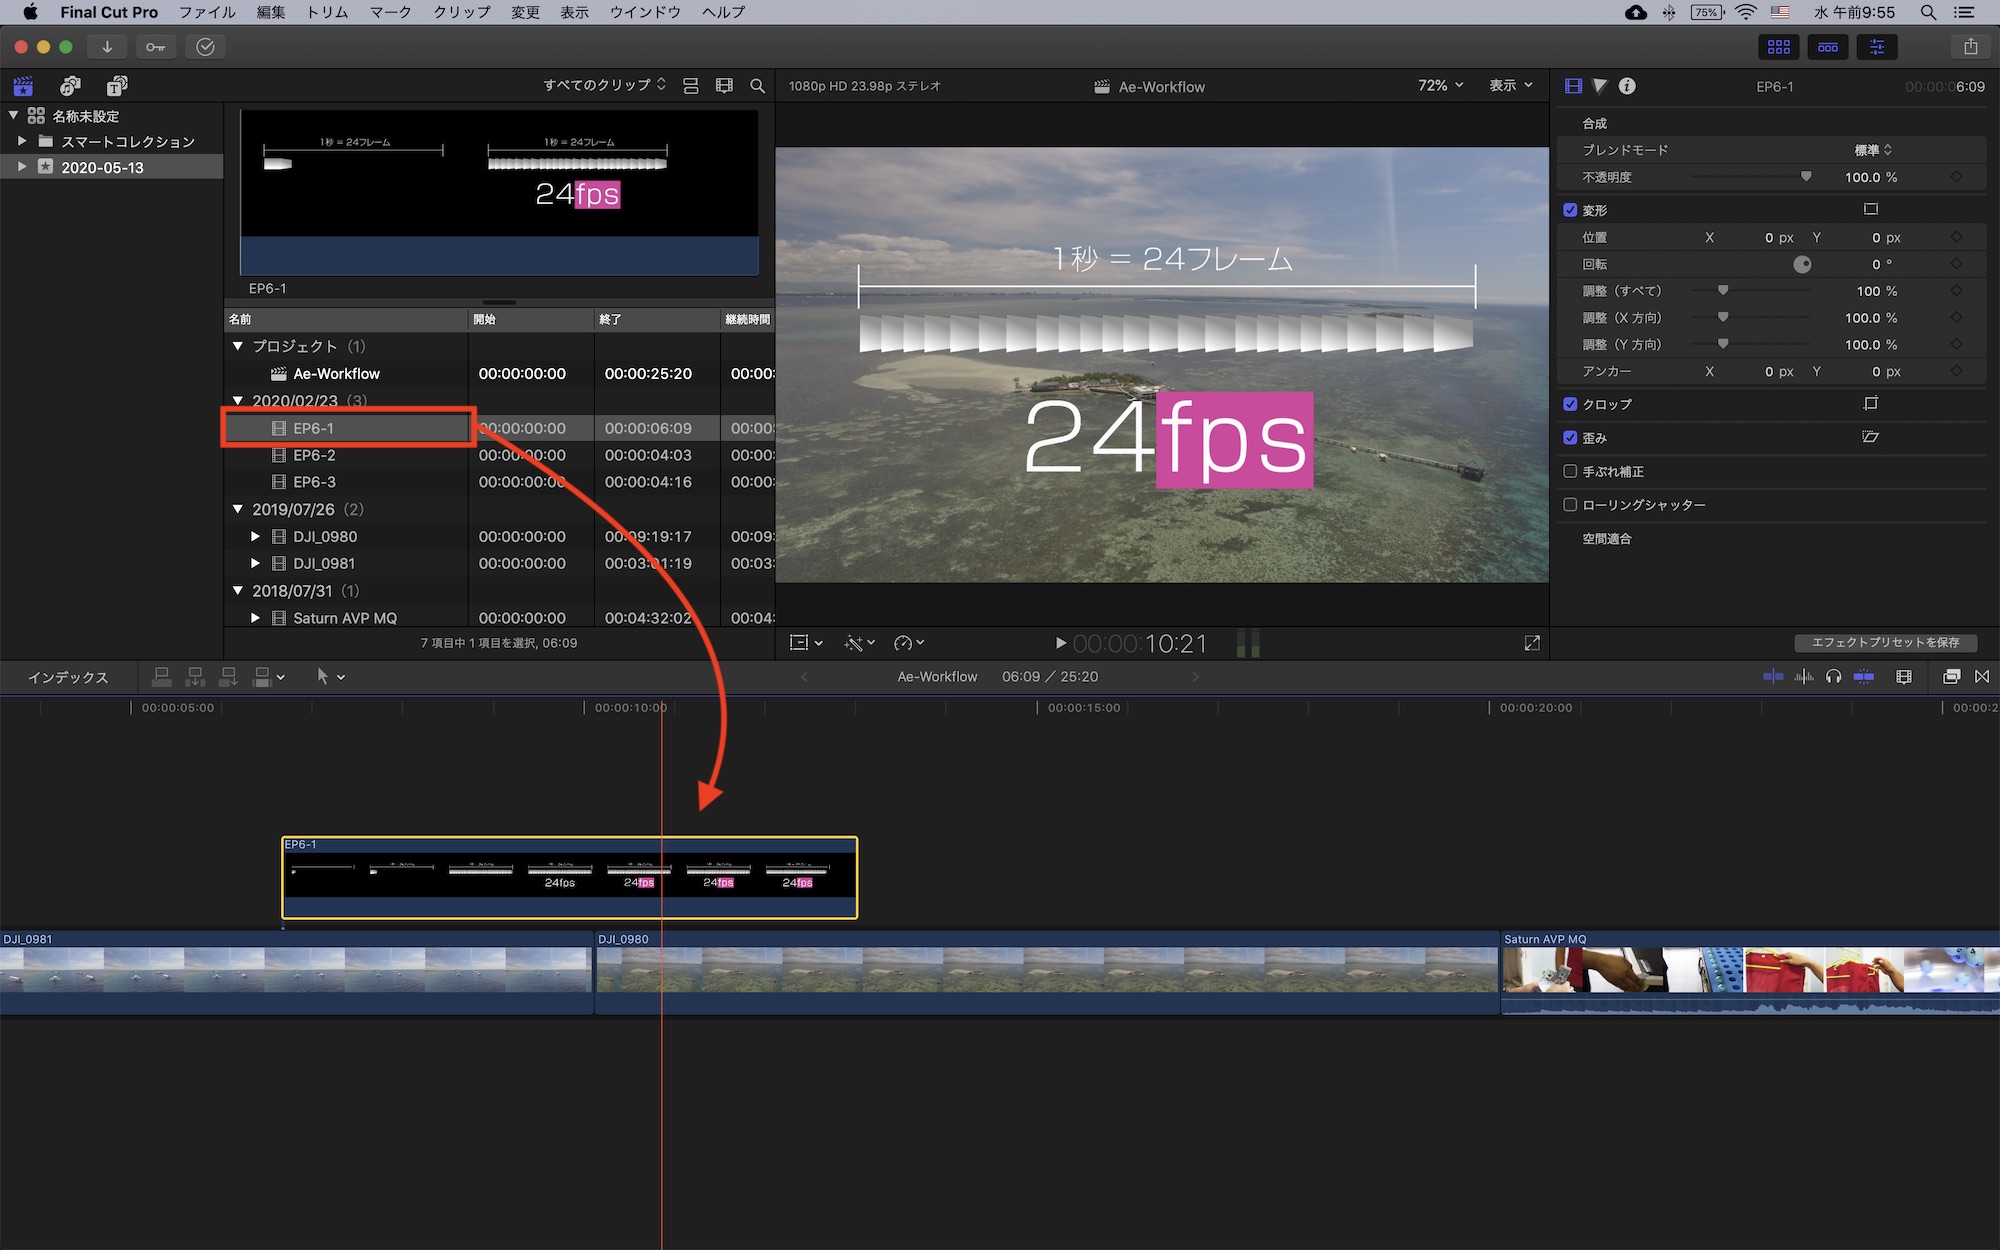Image resolution: width=2000 pixels, height=1250 pixels.
Task: Open the すべてのクリップ filter dropdown
Action: (x=604, y=86)
